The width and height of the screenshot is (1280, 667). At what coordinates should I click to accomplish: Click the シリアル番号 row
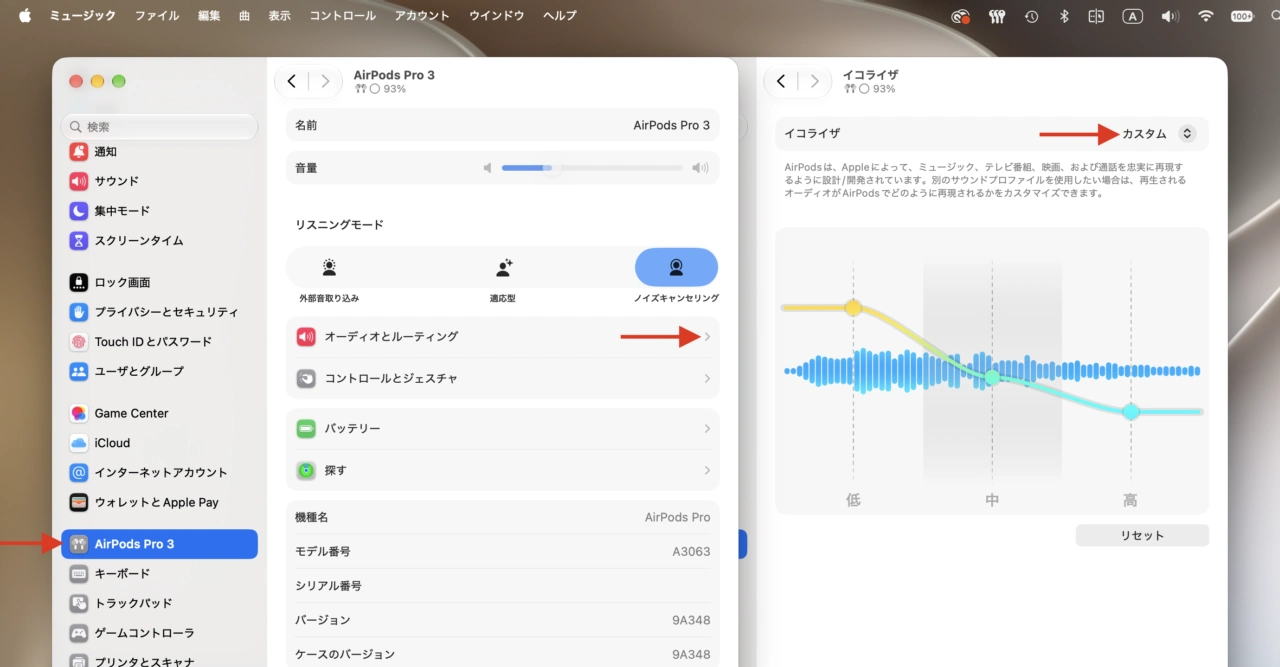pyautogui.click(x=503, y=586)
